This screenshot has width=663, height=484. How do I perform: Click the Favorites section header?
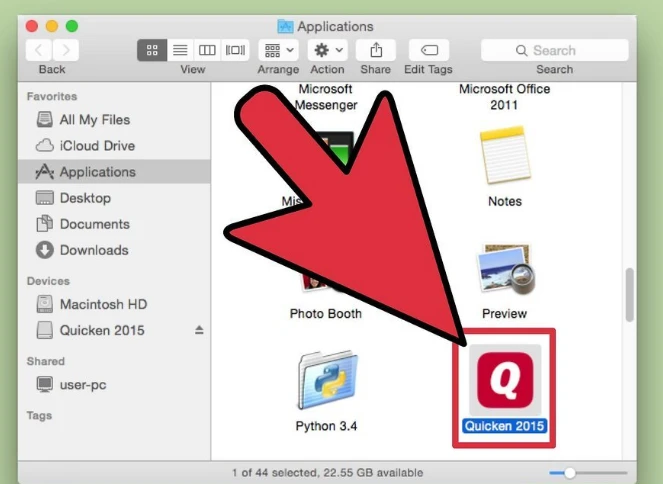(x=52, y=96)
